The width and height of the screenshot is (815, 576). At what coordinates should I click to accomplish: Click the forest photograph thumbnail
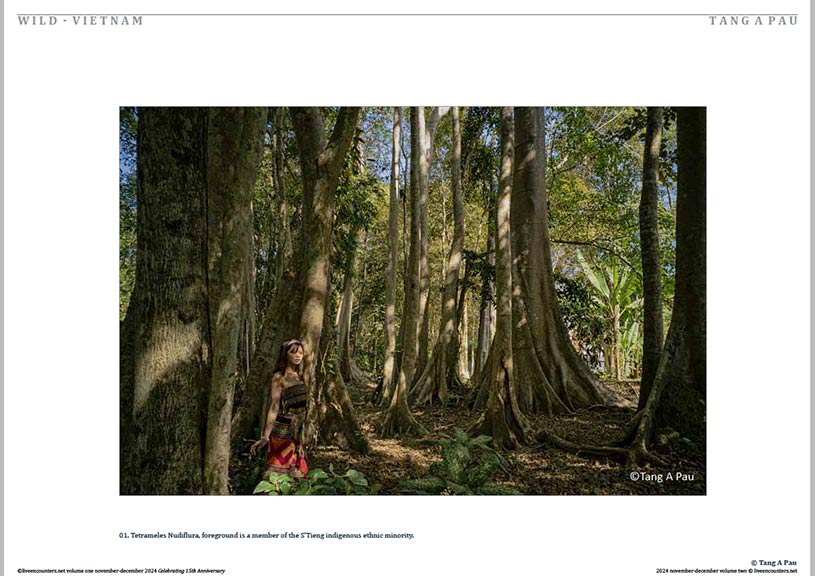[x=413, y=300]
